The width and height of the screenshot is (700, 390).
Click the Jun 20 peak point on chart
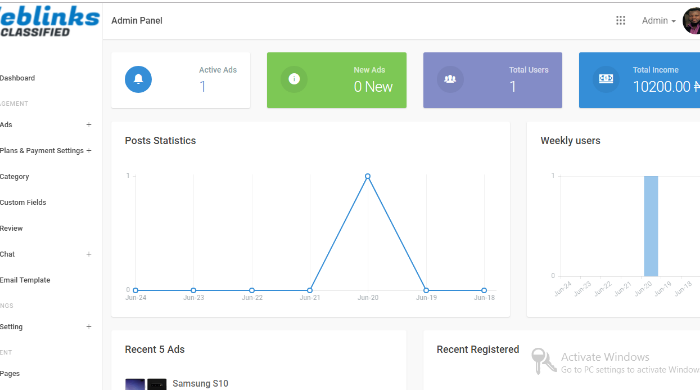[x=368, y=176]
